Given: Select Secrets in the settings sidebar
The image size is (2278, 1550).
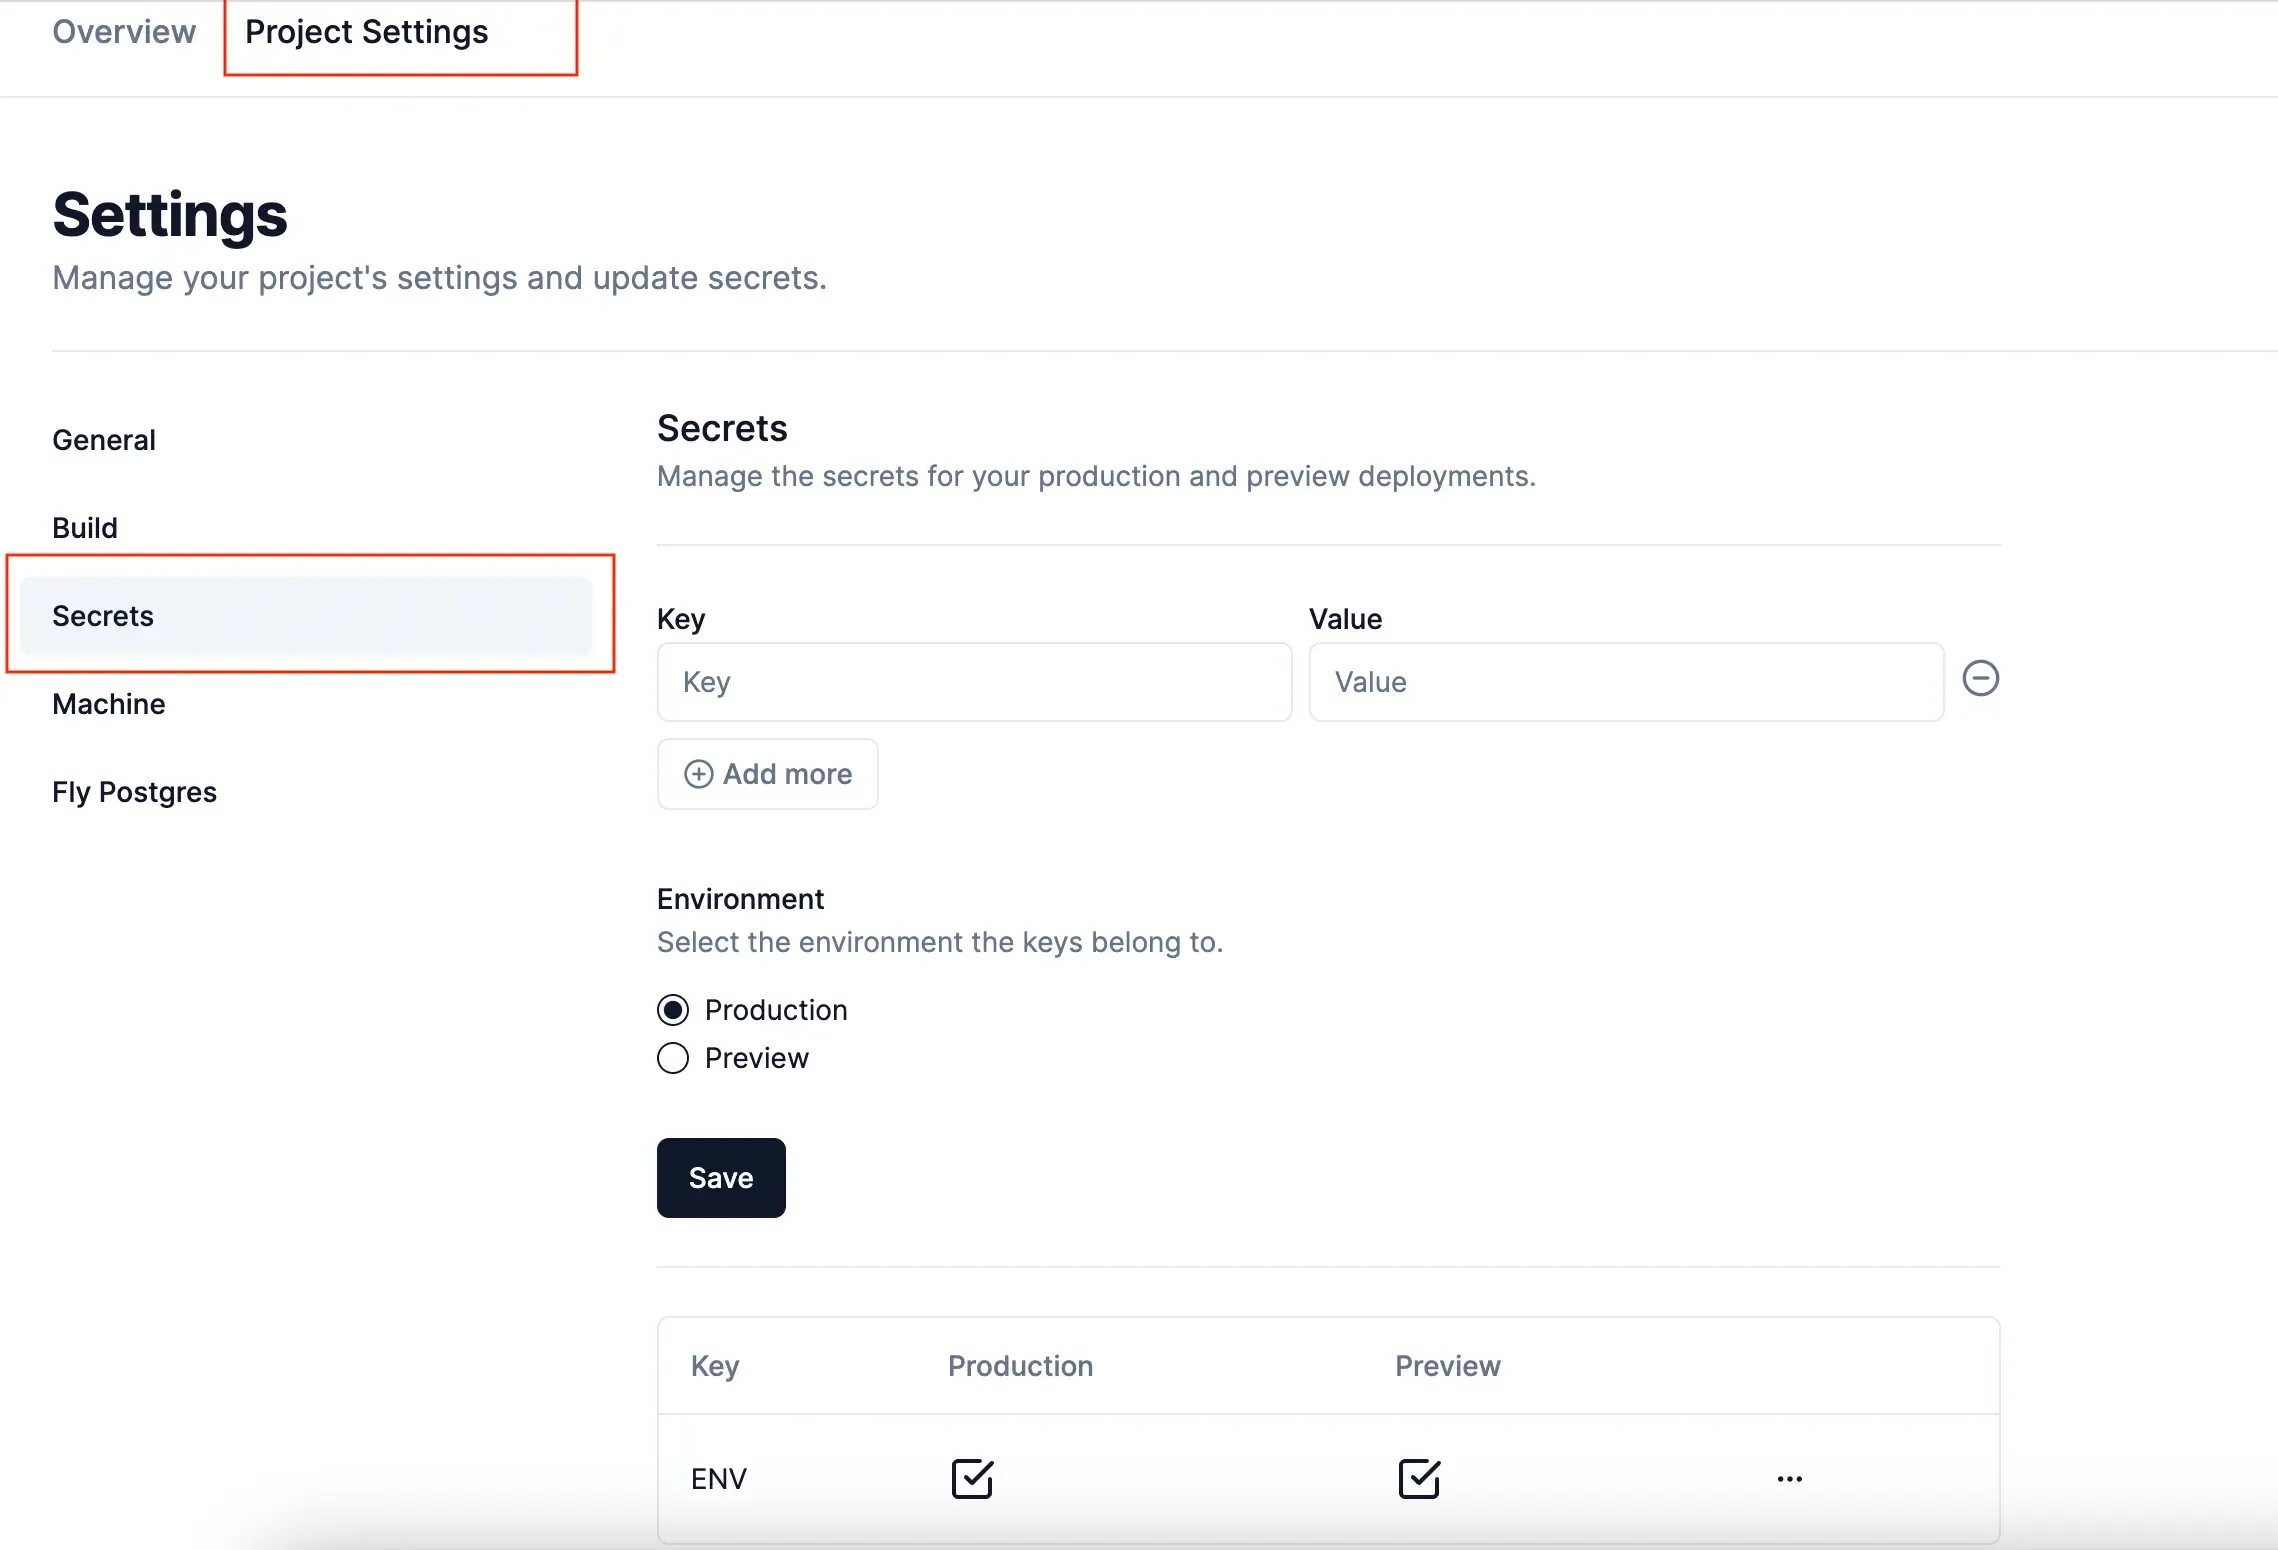Looking at the screenshot, I should coord(103,615).
